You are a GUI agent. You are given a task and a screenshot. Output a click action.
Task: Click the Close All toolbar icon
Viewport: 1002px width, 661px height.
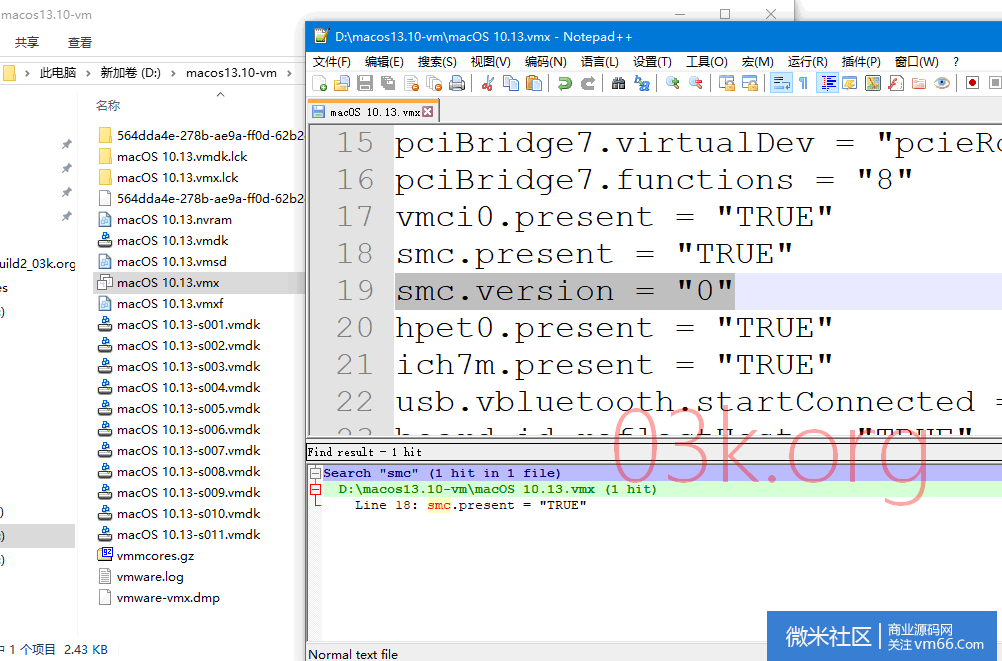point(435,83)
